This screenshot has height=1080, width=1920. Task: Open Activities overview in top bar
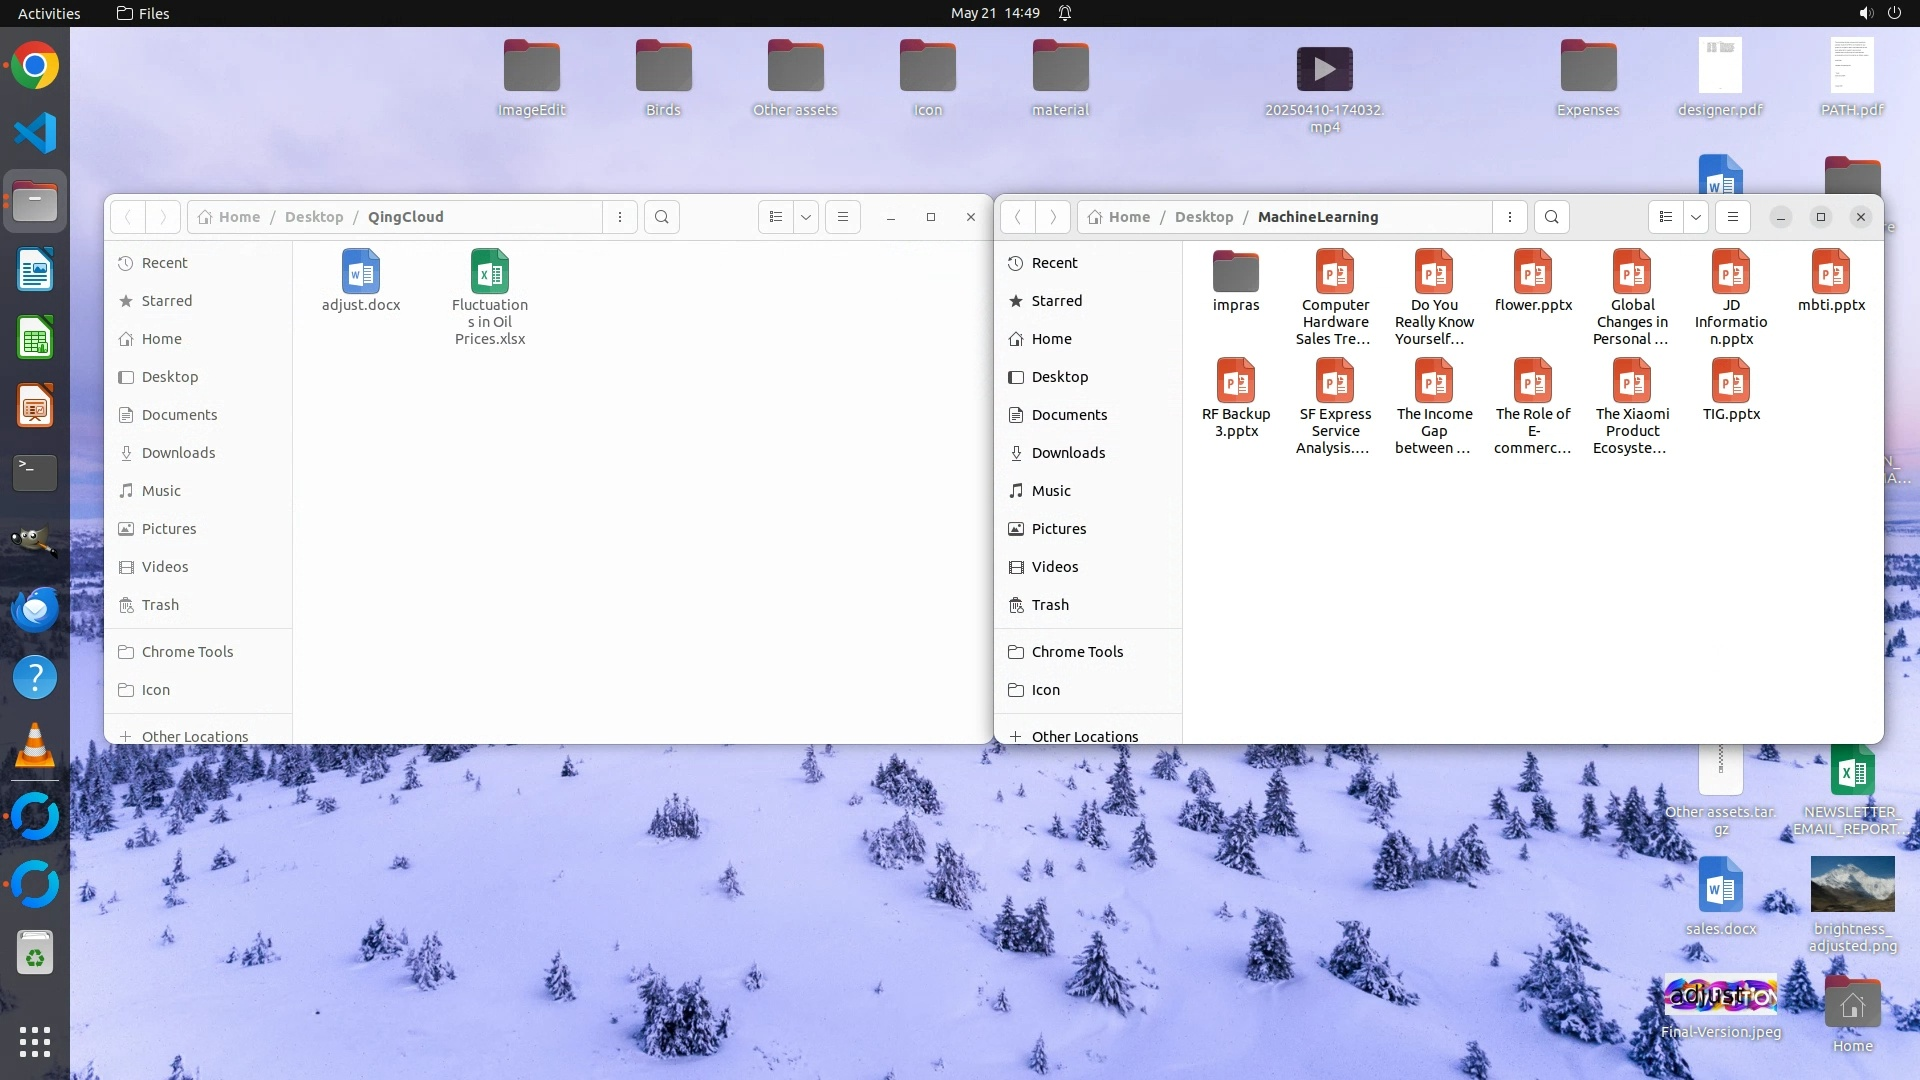click(49, 13)
